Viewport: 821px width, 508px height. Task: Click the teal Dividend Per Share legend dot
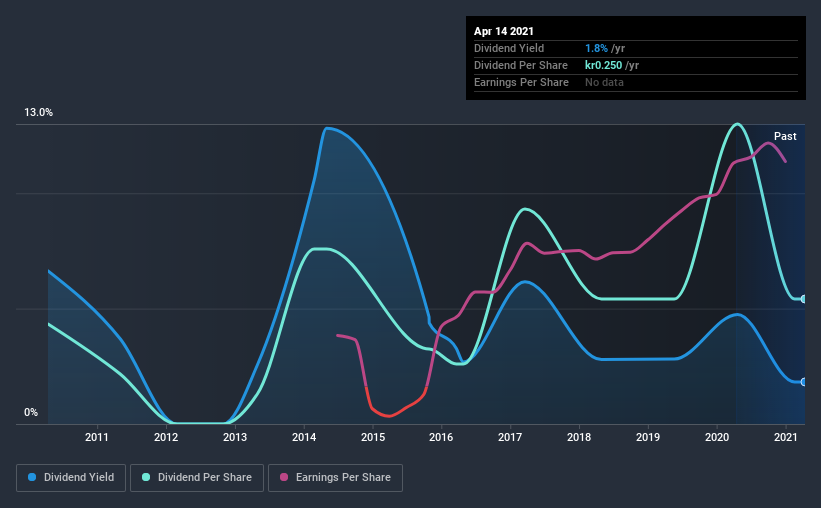[146, 477]
